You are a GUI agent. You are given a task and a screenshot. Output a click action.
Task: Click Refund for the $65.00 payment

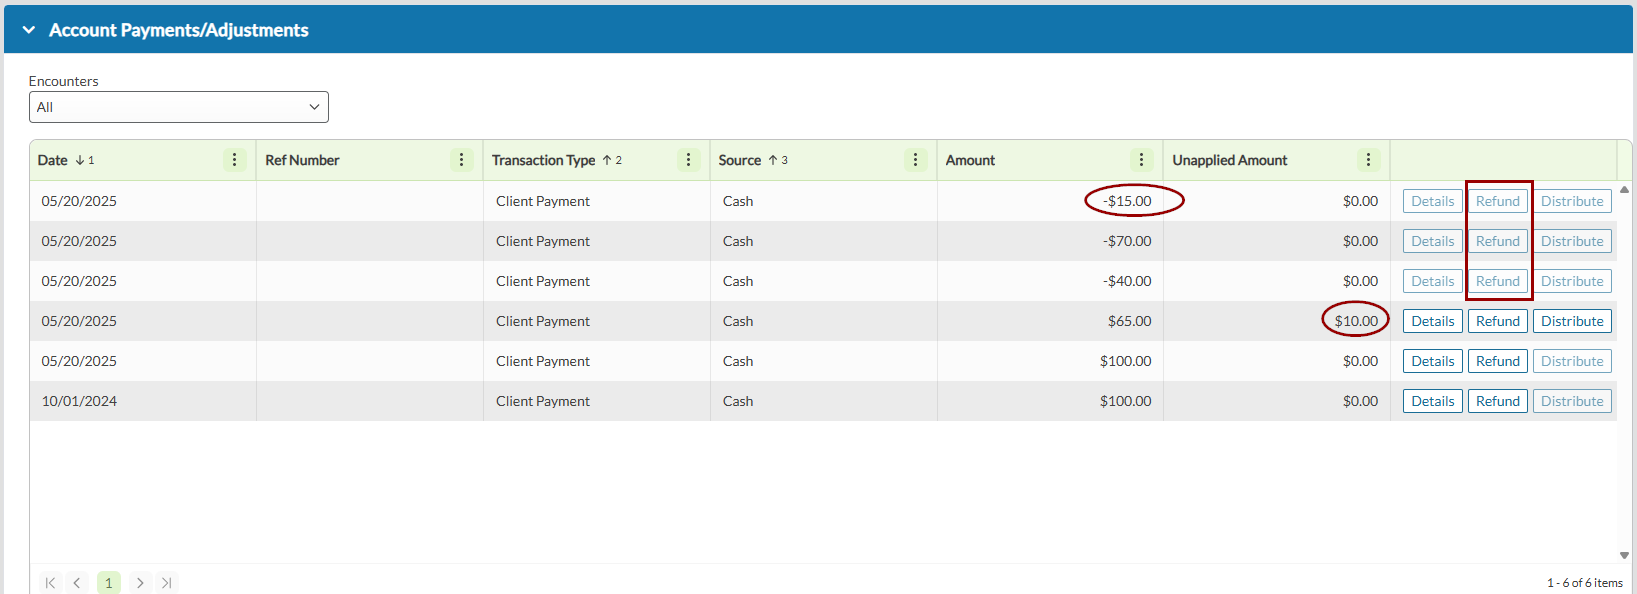(1498, 321)
